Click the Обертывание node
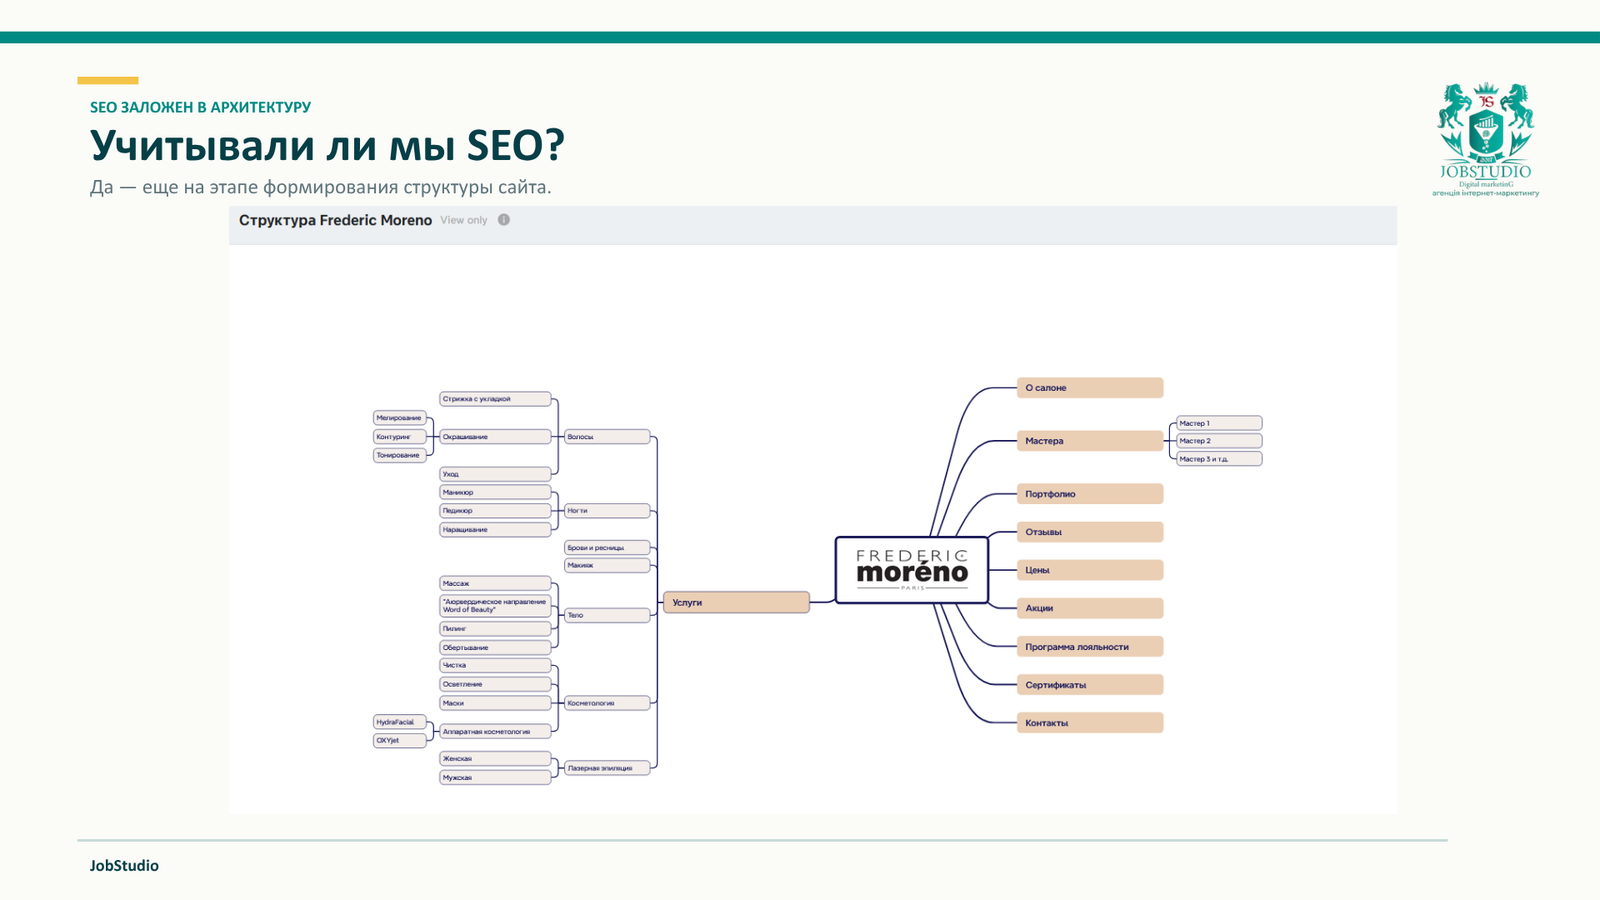The width and height of the screenshot is (1600, 900). (495, 648)
